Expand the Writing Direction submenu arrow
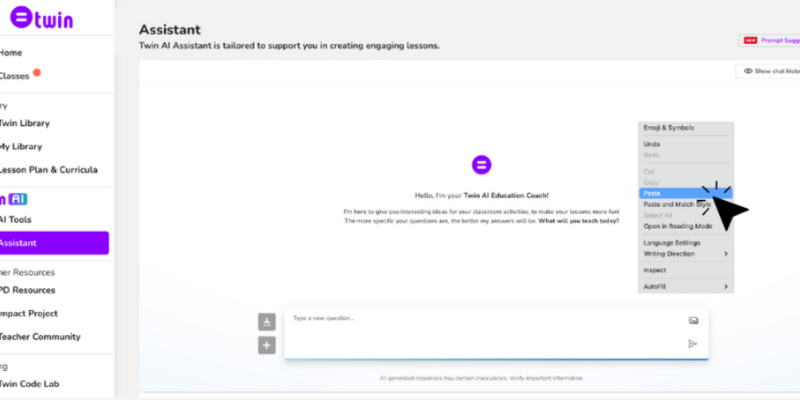The image size is (800, 400). (x=726, y=254)
